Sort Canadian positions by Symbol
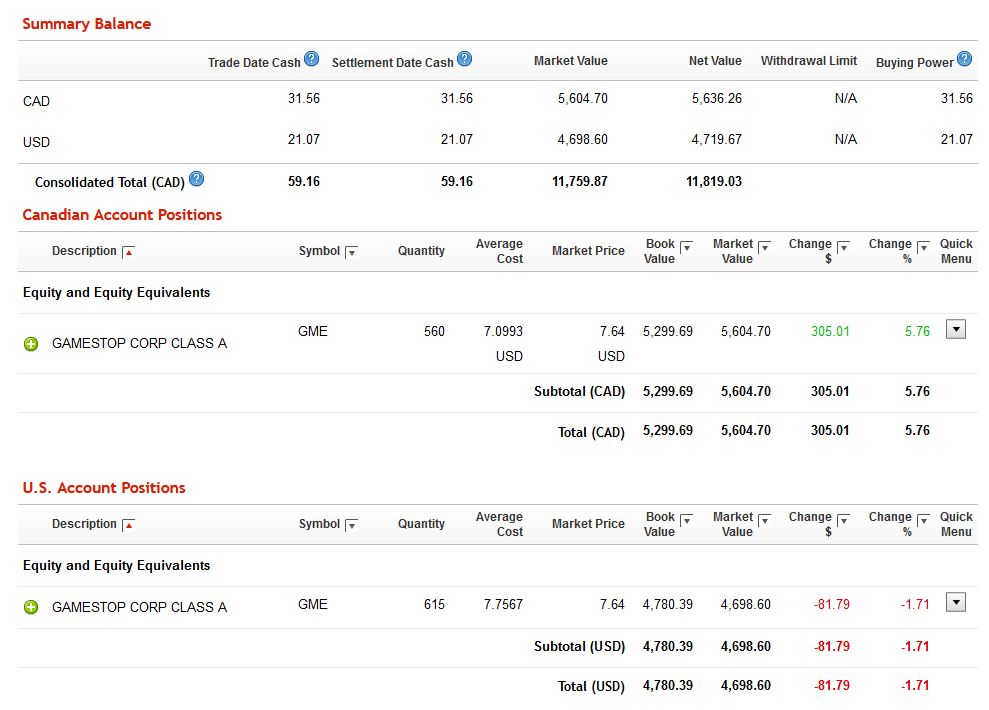989x710 pixels. point(351,253)
